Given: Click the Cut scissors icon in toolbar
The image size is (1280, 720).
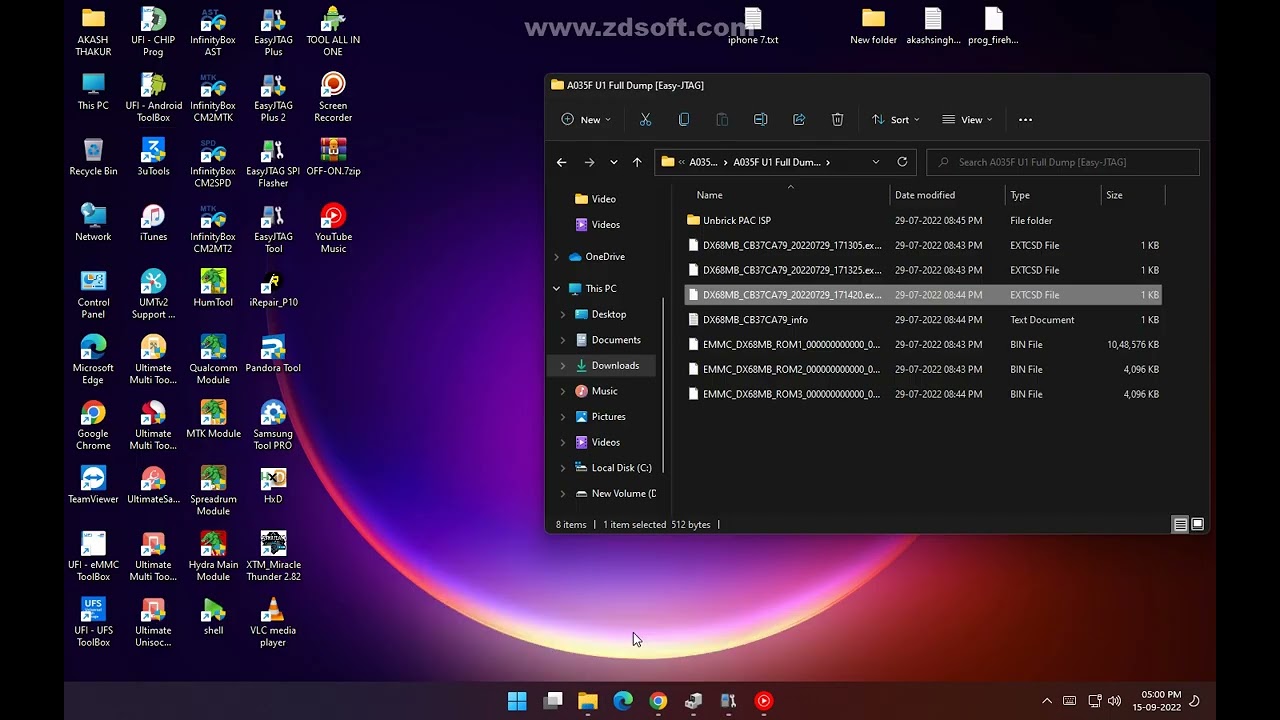Looking at the screenshot, I should click(645, 120).
